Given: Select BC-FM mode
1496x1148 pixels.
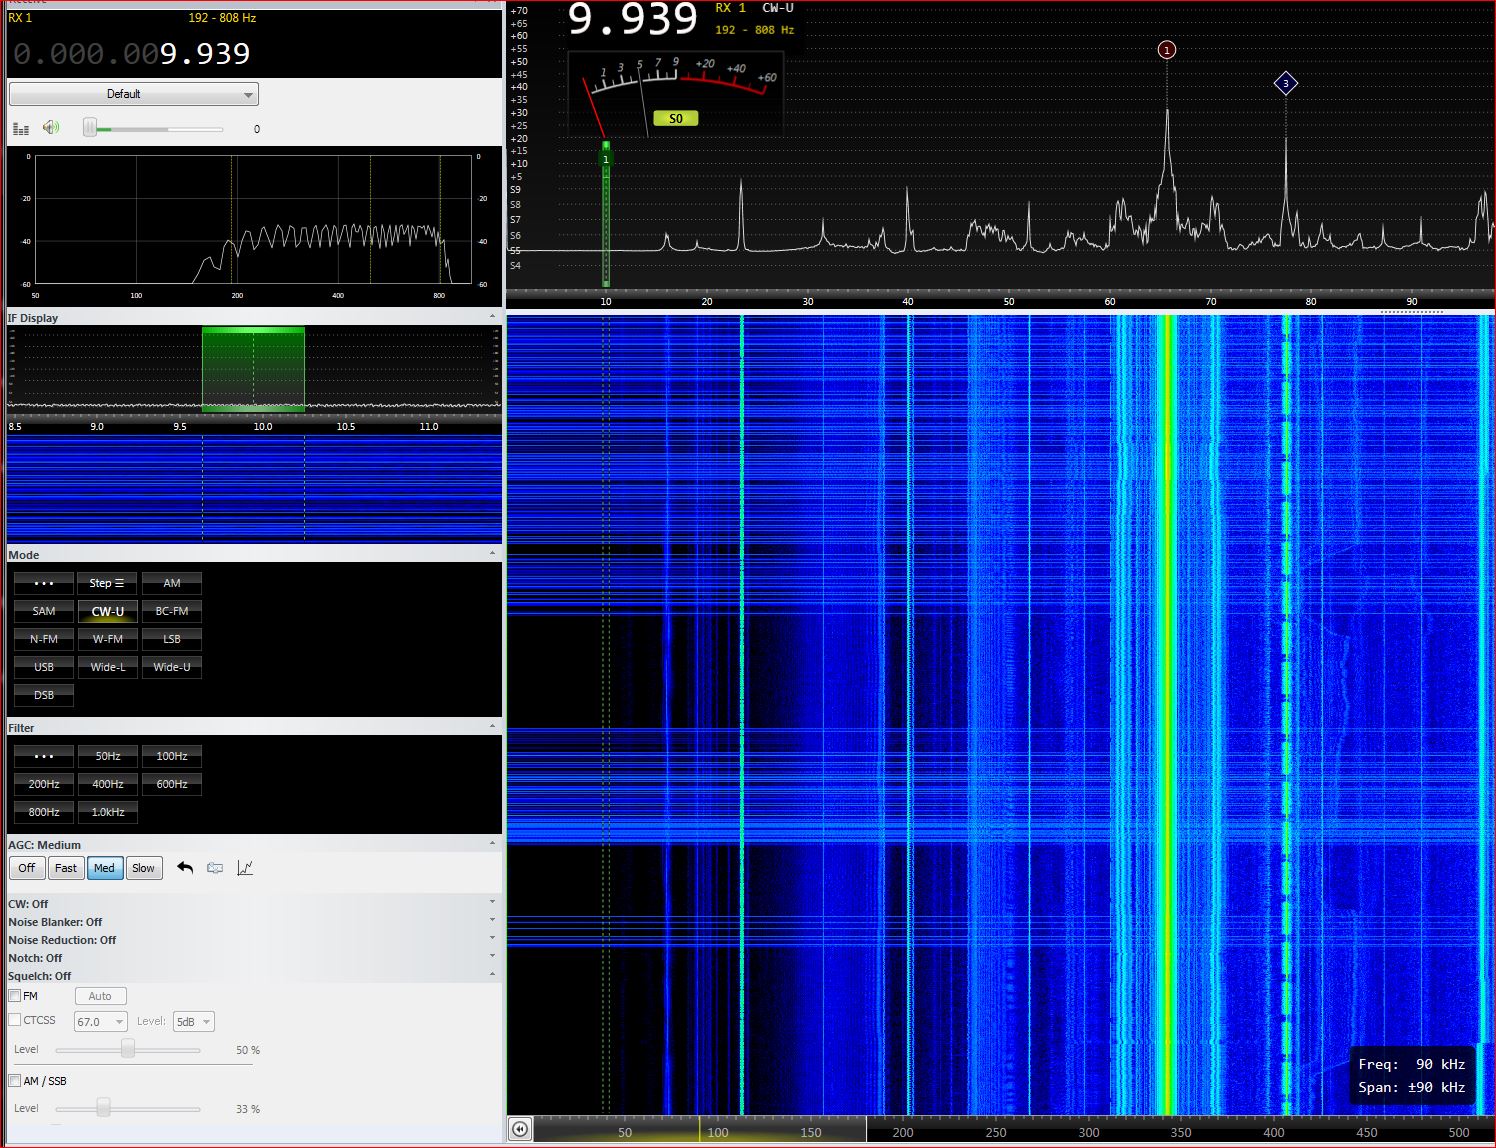Looking at the screenshot, I should click(x=172, y=611).
